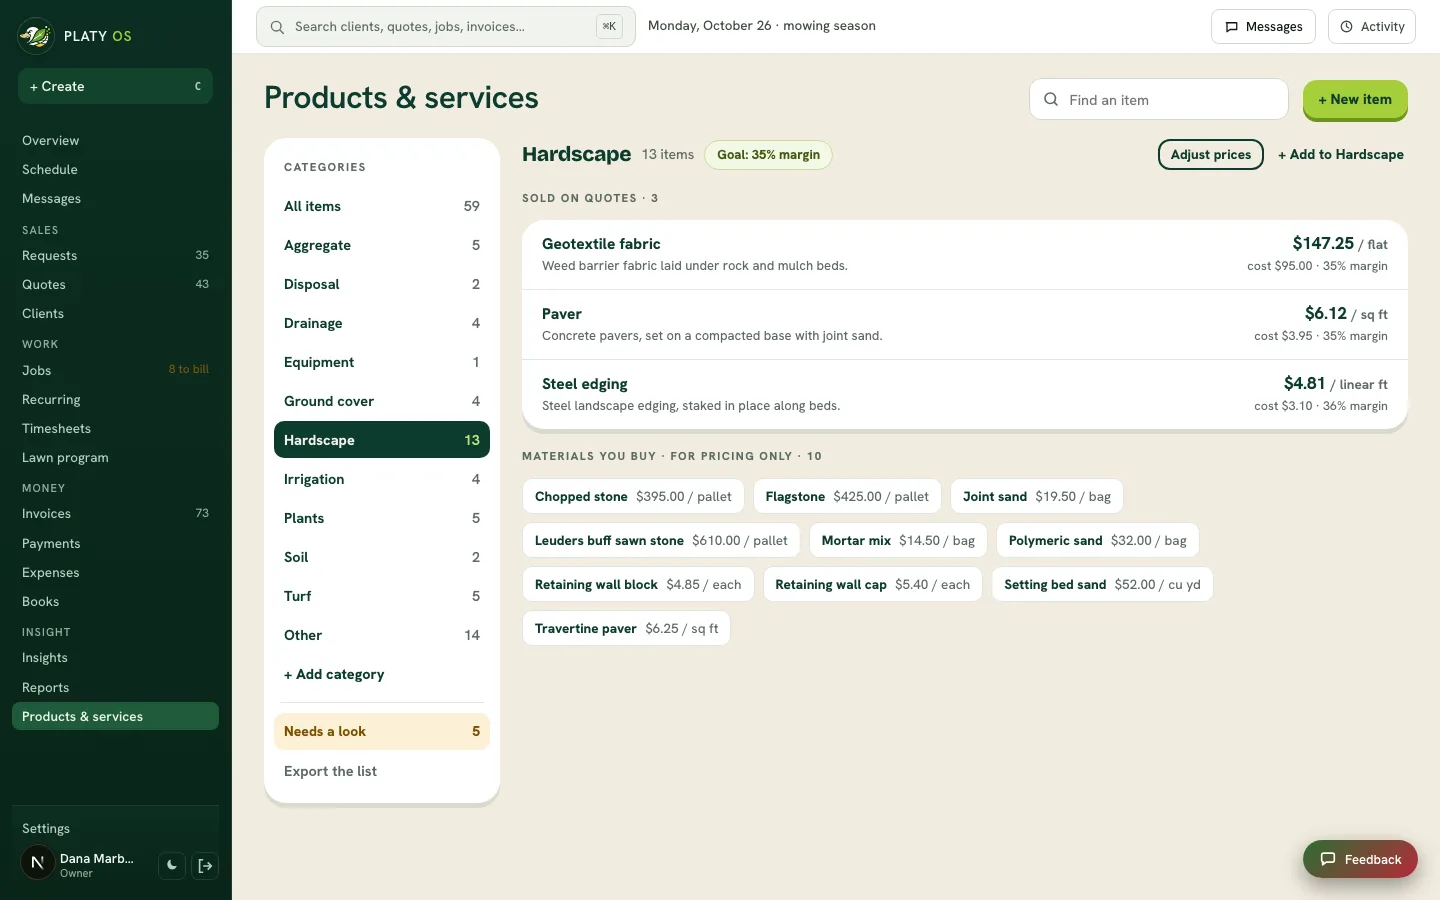Select the Drainage category
The height and width of the screenshot is (900, 1440).
pos(382,323)
